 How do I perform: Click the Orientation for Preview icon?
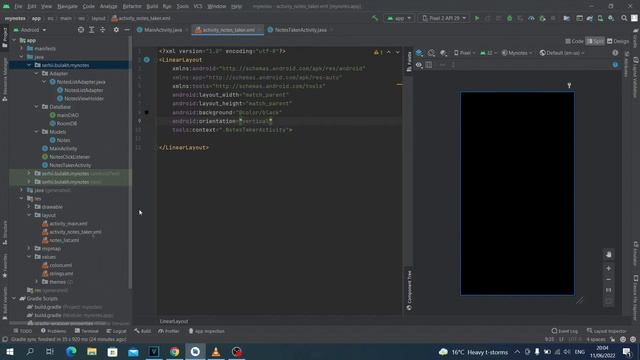click(x=431, y=53)
